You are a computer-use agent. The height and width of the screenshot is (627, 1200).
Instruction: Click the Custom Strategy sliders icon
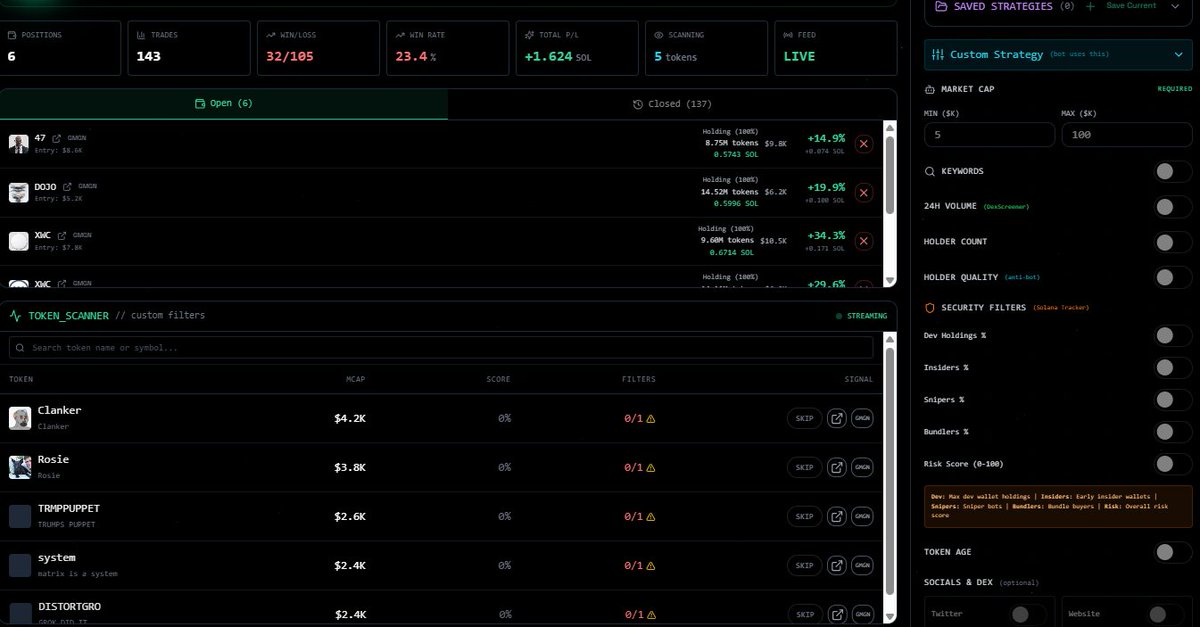[937, 55]
